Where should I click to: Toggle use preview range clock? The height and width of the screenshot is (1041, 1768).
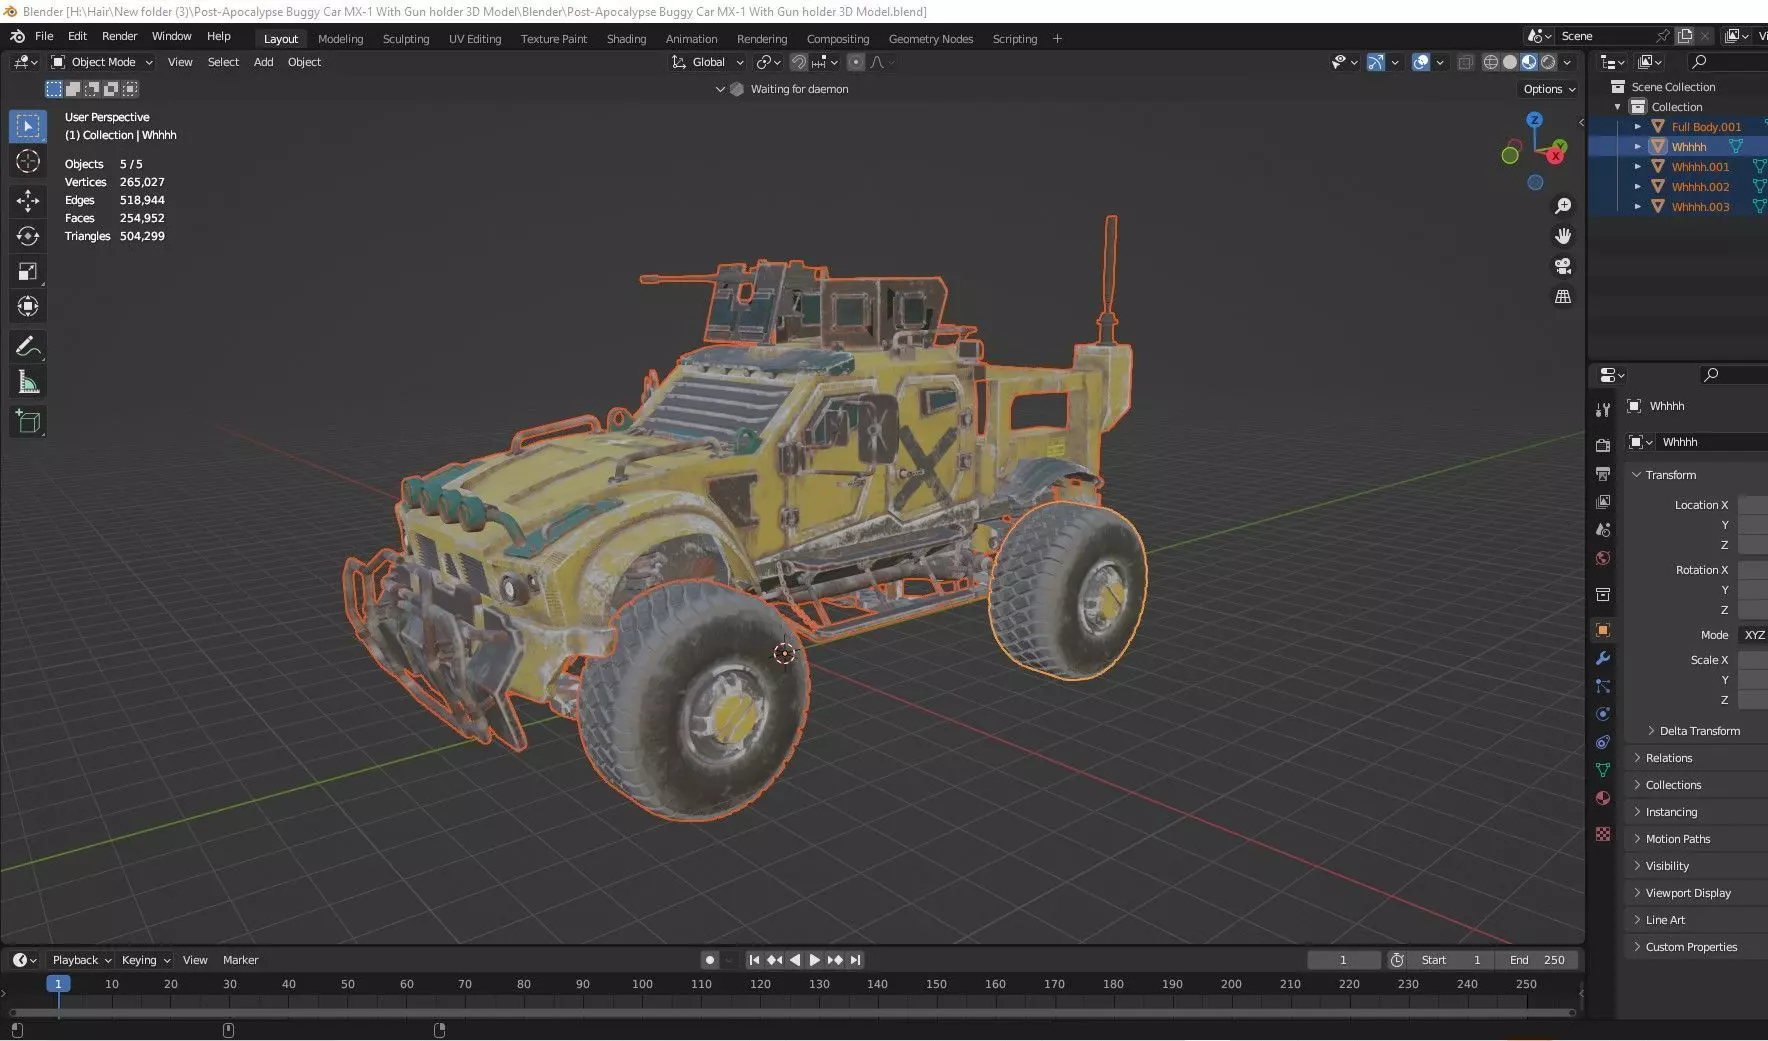[x=1397, y=960]
